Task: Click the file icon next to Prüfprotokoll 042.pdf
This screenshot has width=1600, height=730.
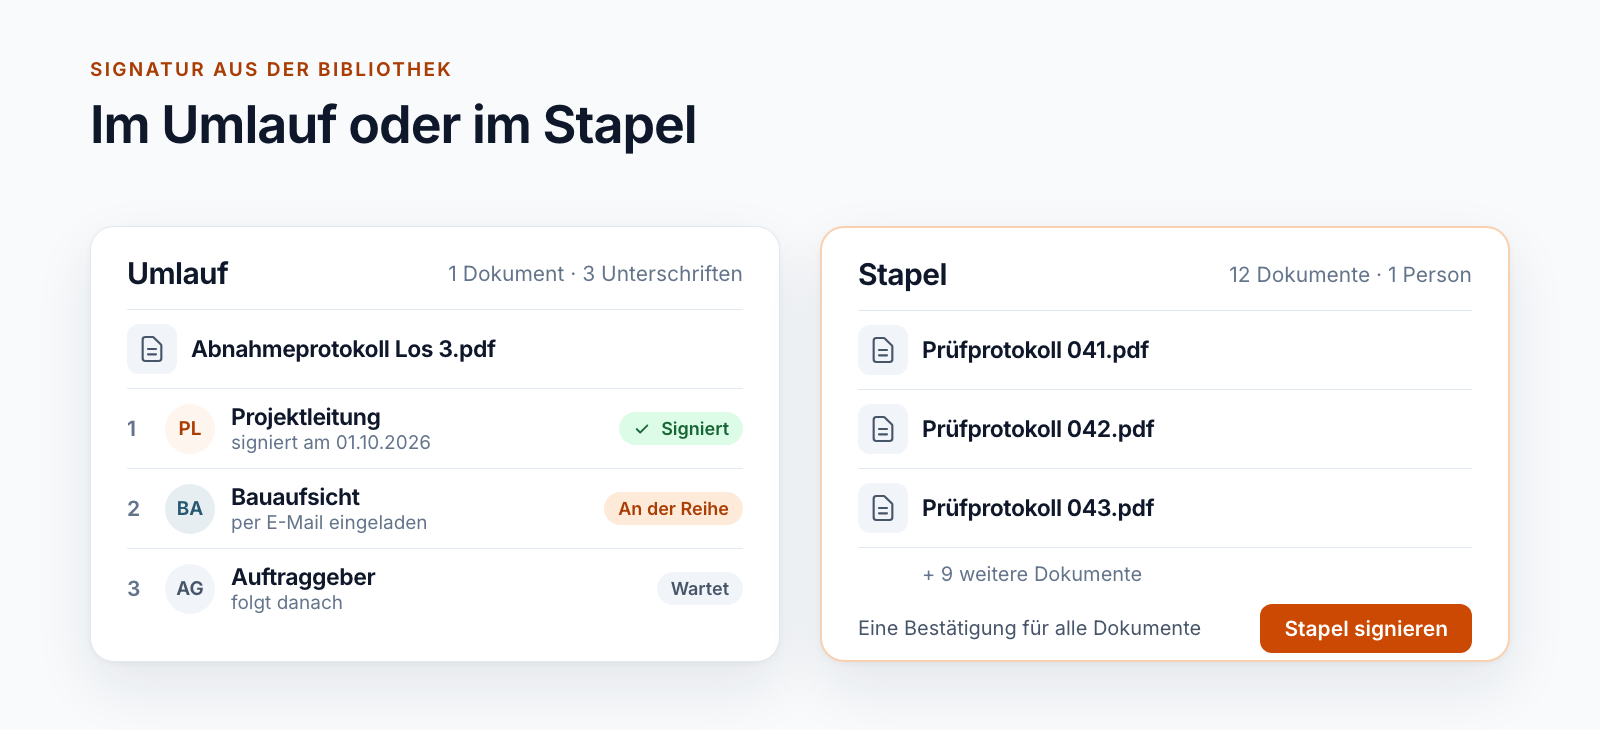Action: [883, 429]
